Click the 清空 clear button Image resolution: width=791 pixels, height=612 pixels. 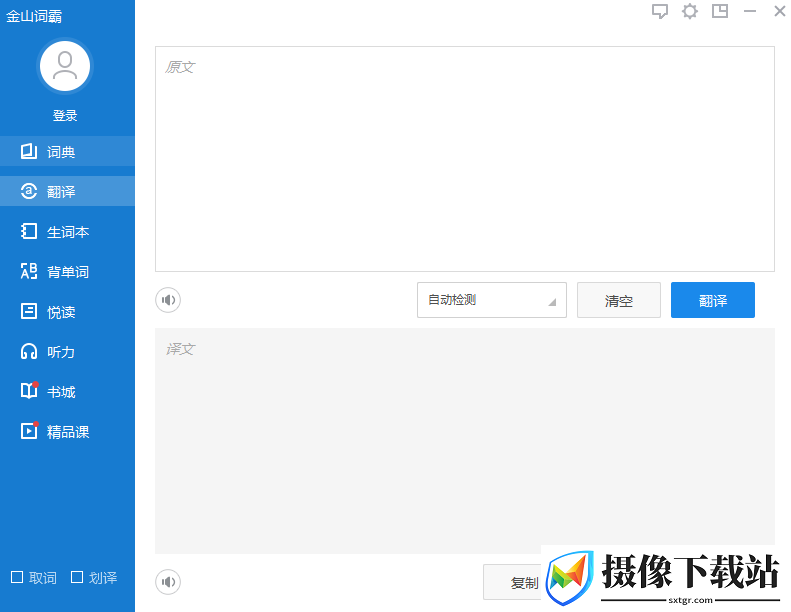[x=619, y=300]
